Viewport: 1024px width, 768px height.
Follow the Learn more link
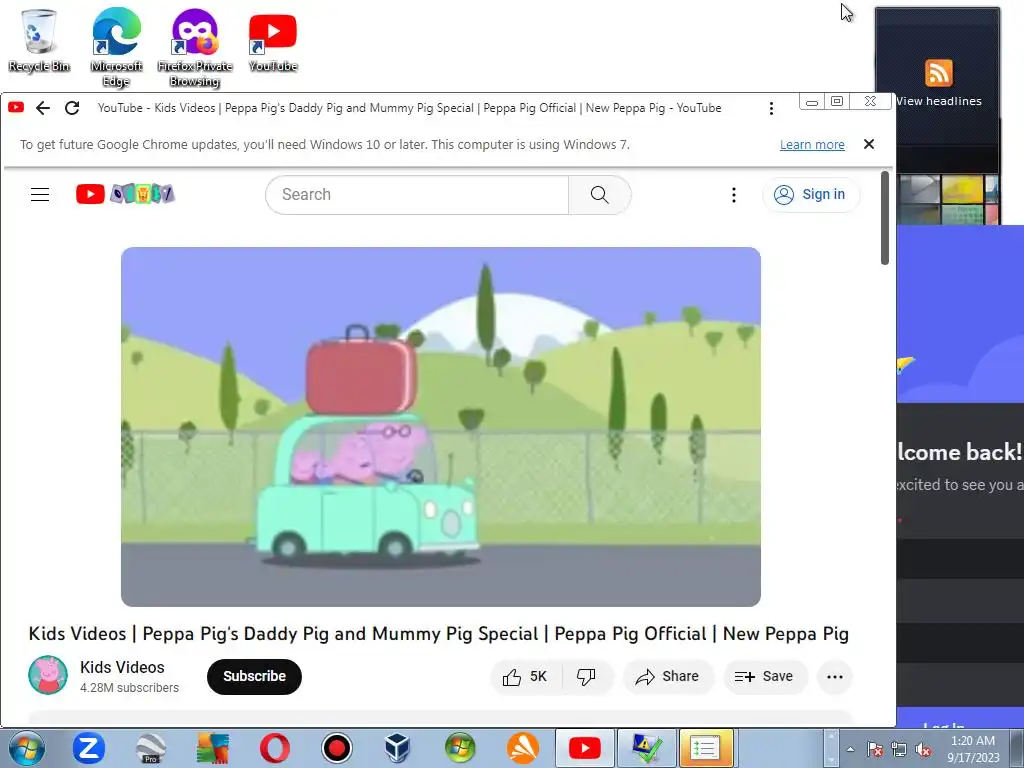click(x=812, y=145)
